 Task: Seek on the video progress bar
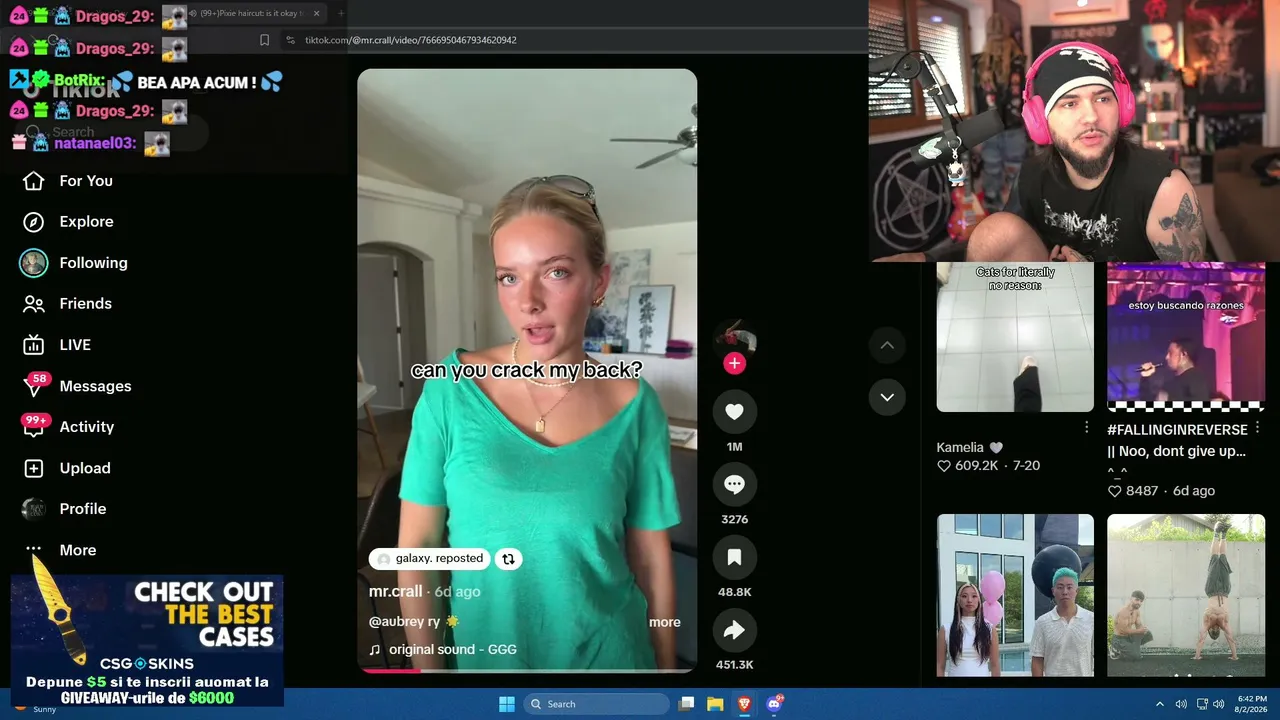[x=527, y=670]
